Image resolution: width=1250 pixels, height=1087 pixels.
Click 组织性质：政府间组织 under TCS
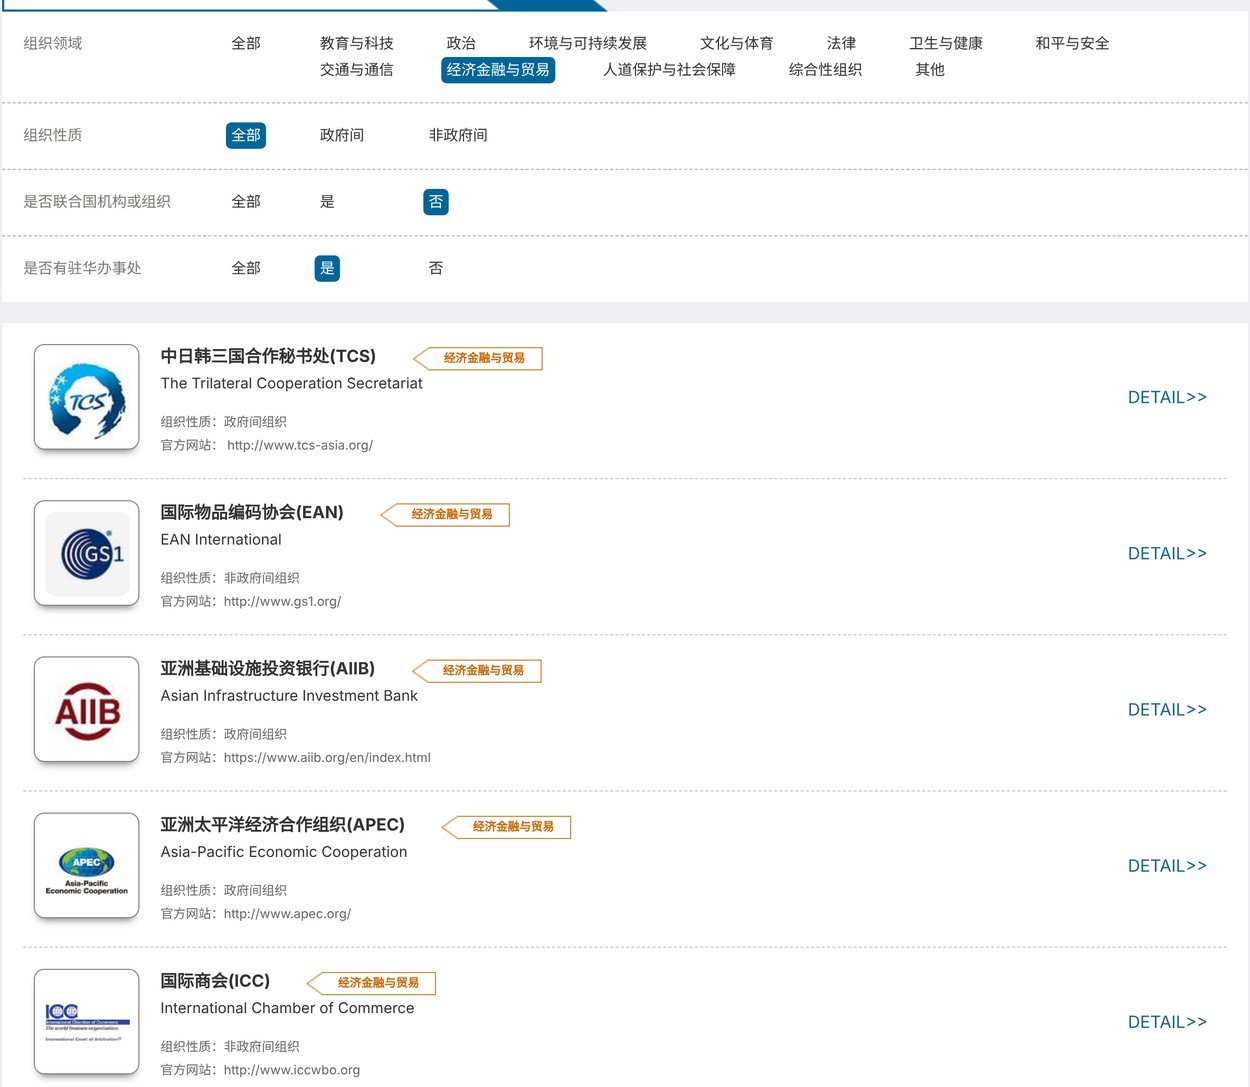click(224, 421)
